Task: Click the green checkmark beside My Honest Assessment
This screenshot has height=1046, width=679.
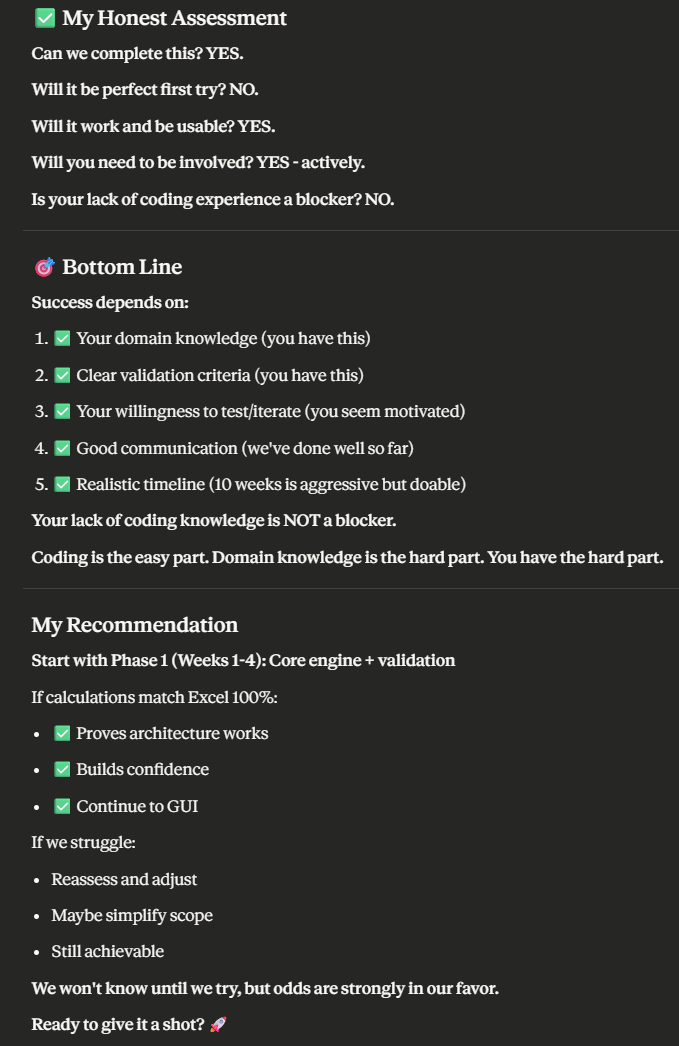Action: pyautogui.click(x=44, y=18)
